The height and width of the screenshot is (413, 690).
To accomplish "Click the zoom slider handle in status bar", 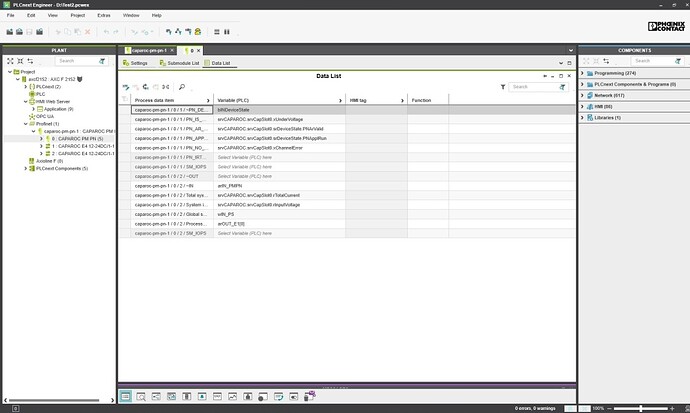I will tap(641, 409).
